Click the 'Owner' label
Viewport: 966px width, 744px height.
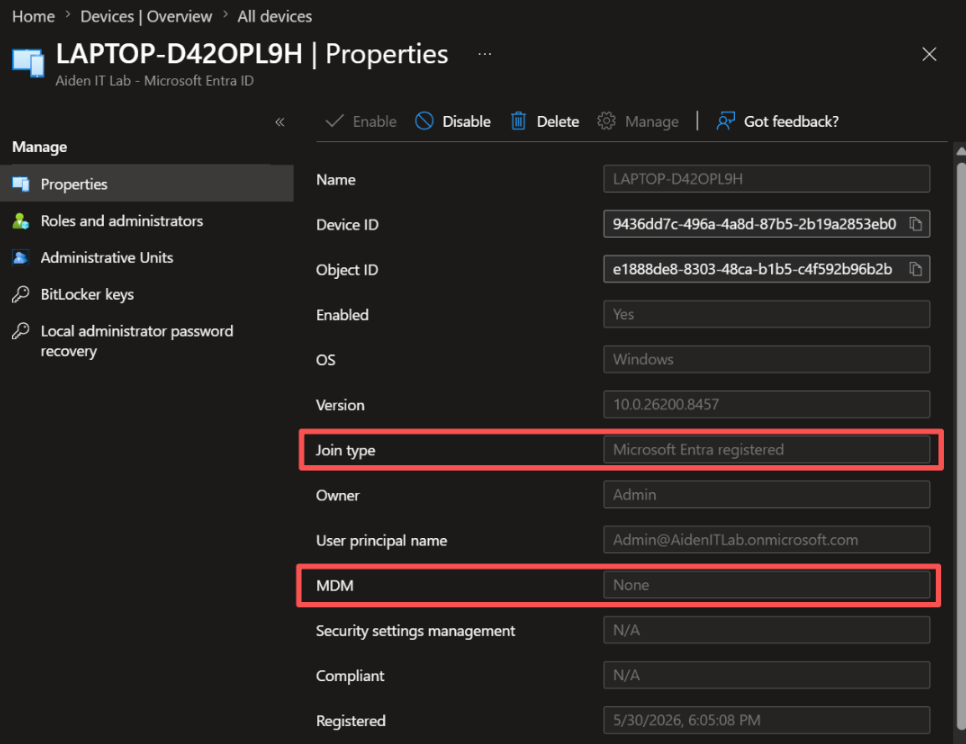click(337, 496)
